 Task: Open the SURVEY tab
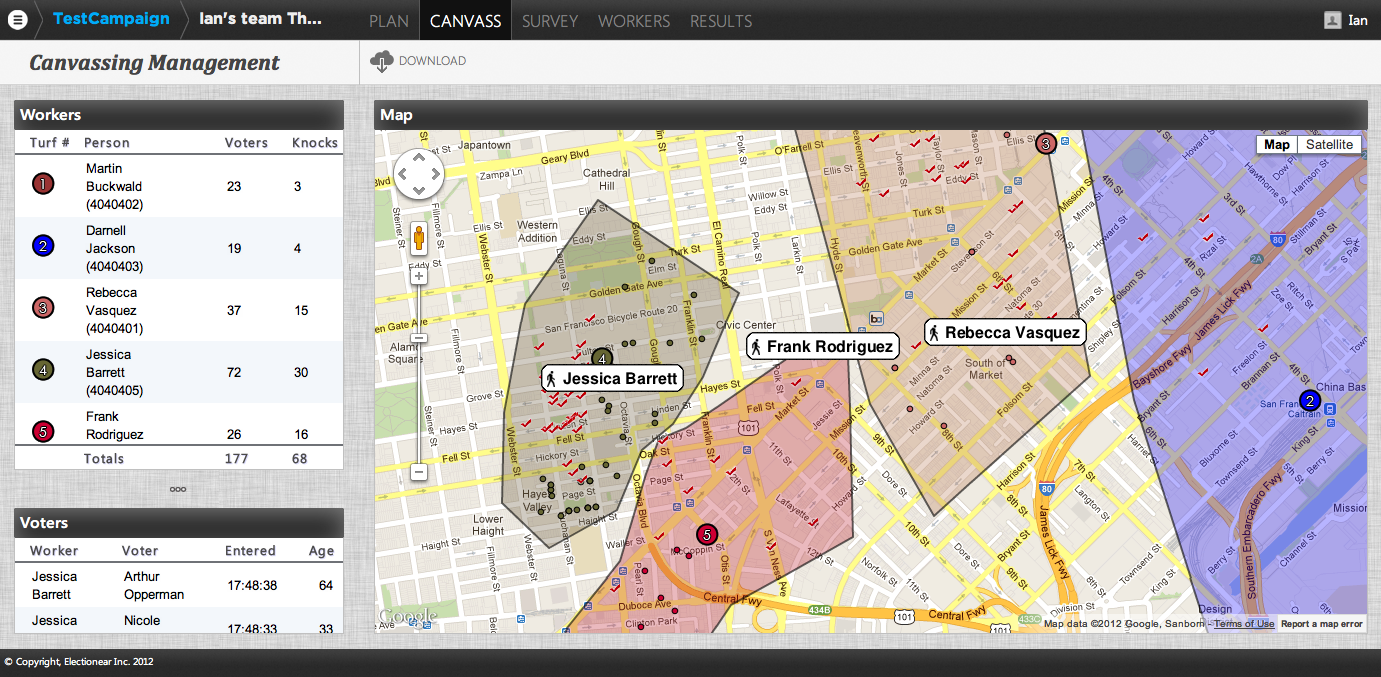(550, 20)
